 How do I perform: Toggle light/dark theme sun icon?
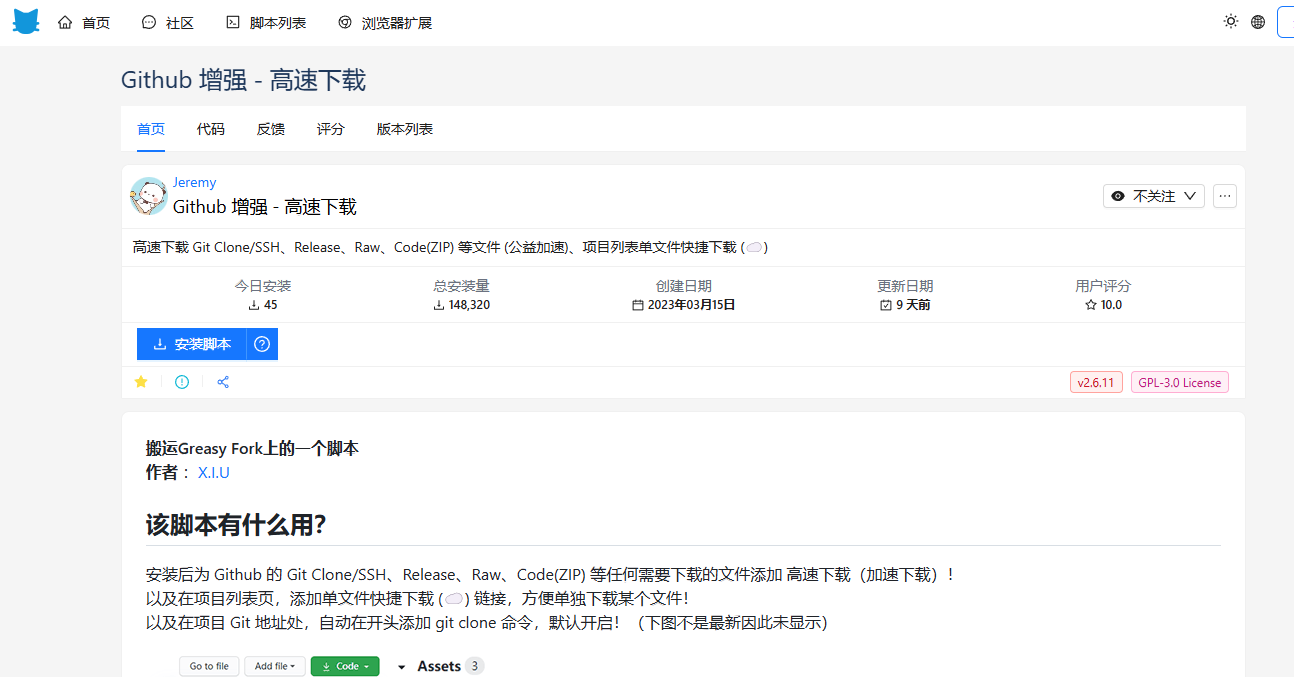coord(1231,21)
